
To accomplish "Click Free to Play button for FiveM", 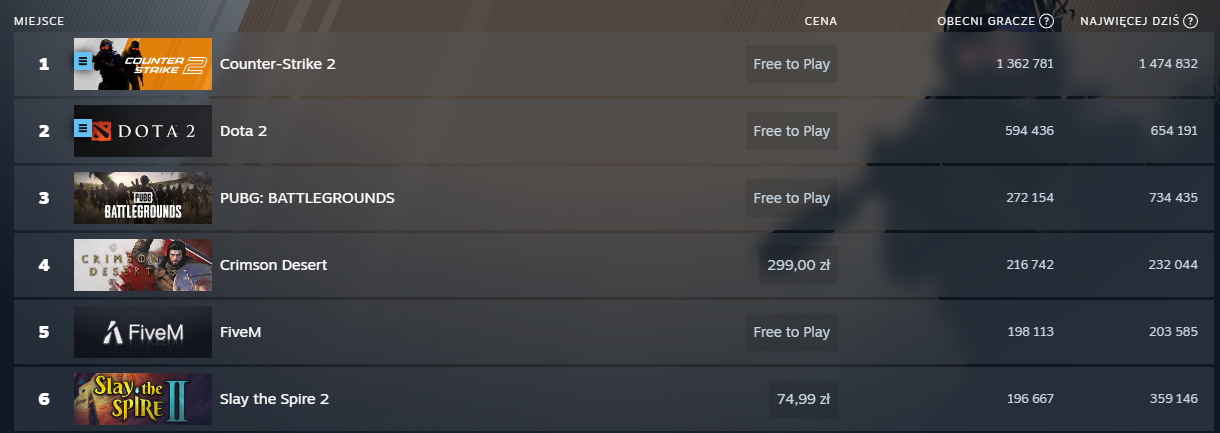I will [791, 332].
